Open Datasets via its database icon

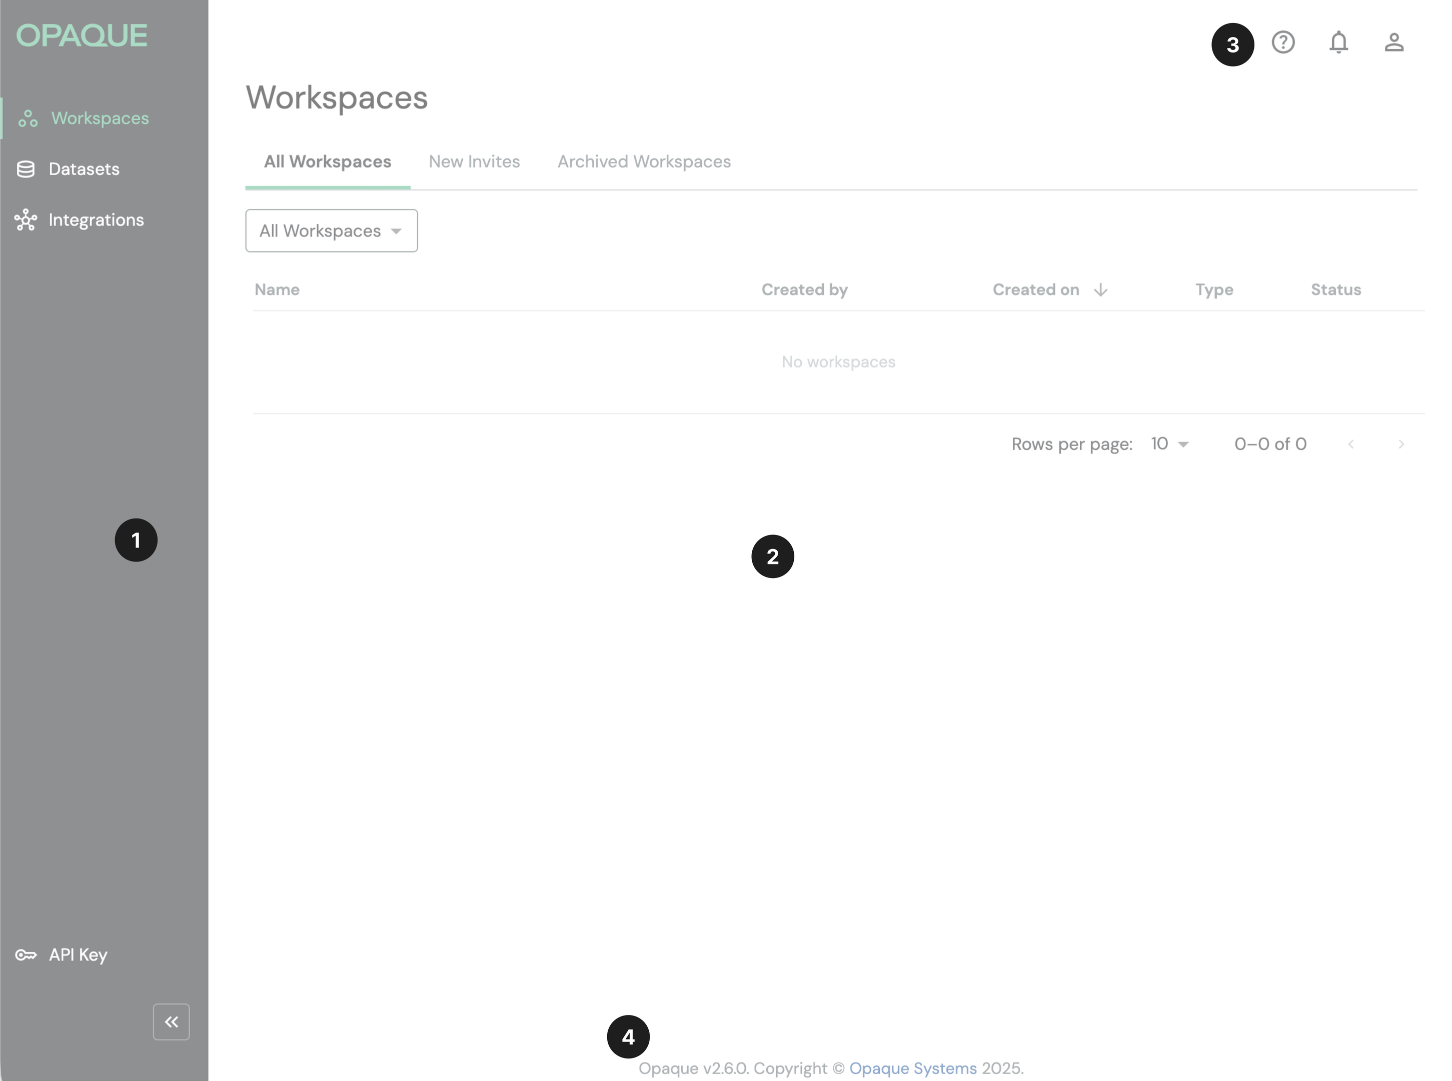[26, 170]
